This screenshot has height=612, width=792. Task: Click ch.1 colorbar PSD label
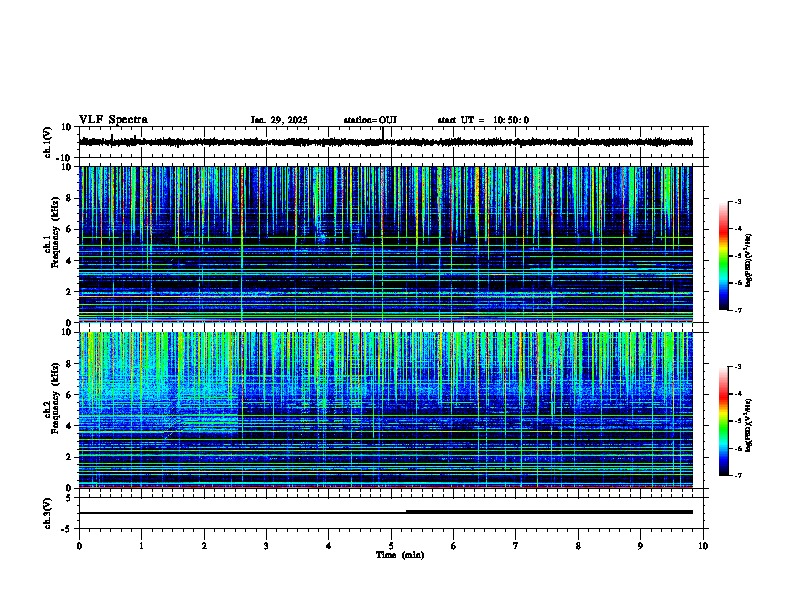click(749, 261)
